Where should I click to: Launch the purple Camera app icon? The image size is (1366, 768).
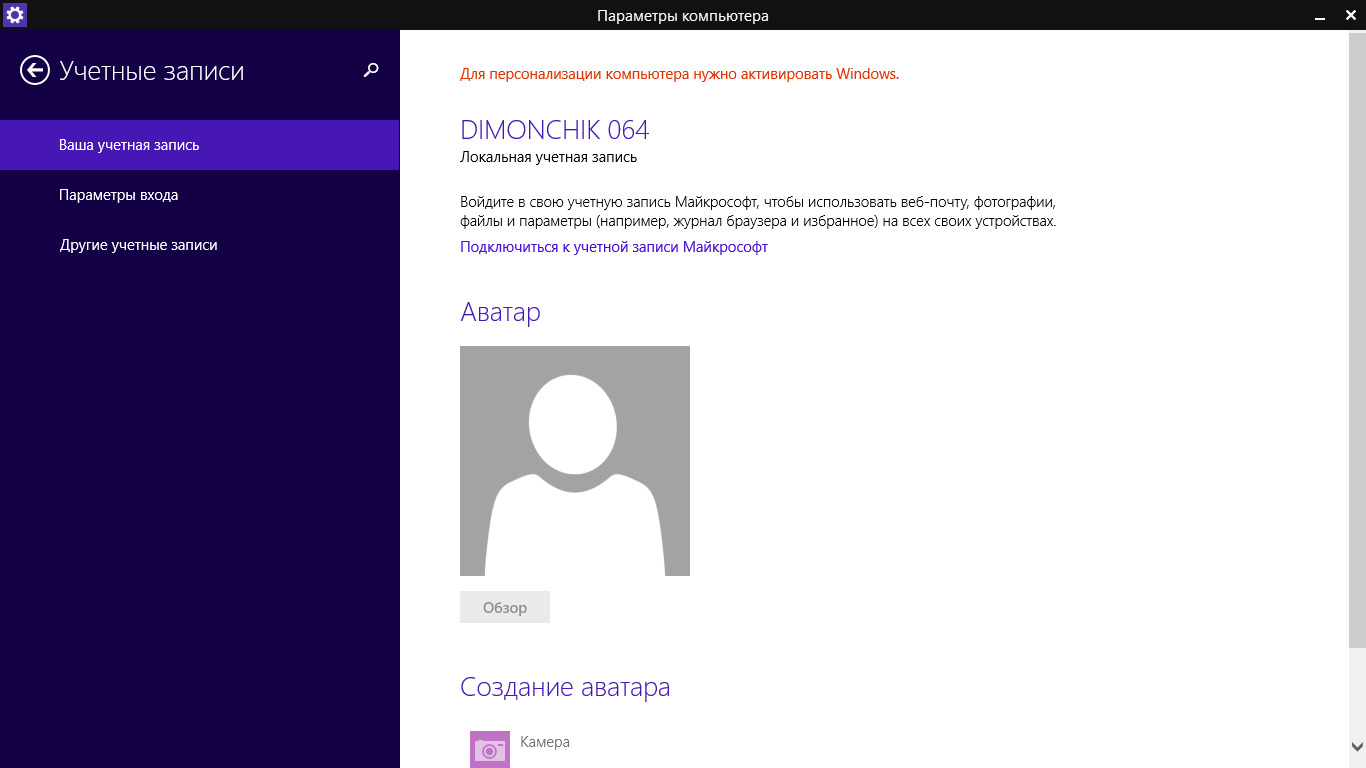(x=490, y=749)
